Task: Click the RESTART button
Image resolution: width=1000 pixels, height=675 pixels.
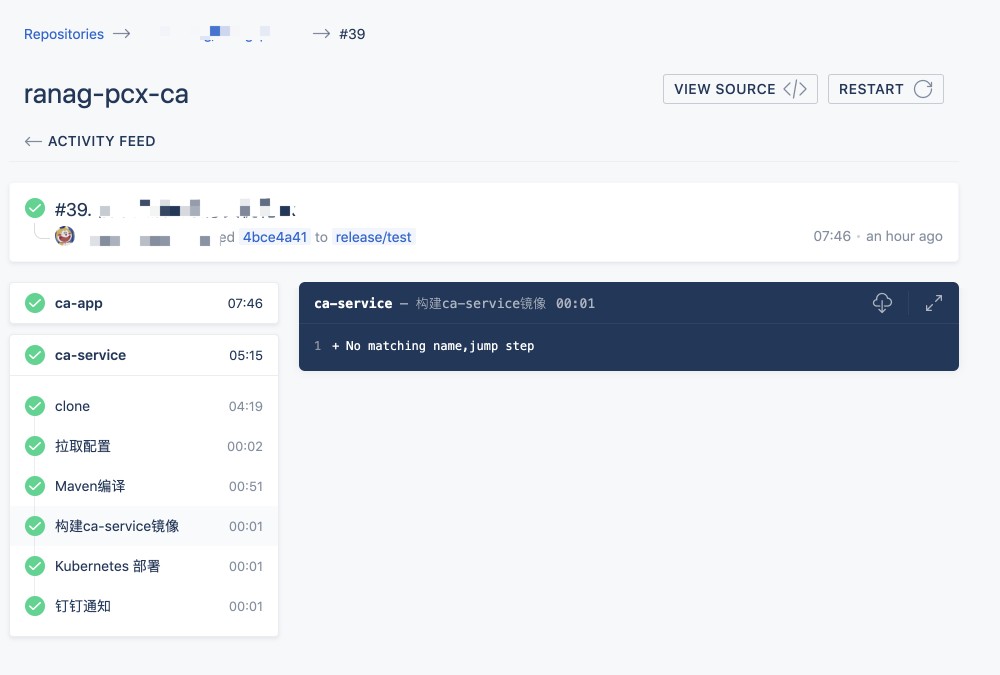Action: click(x=885, y=88)
